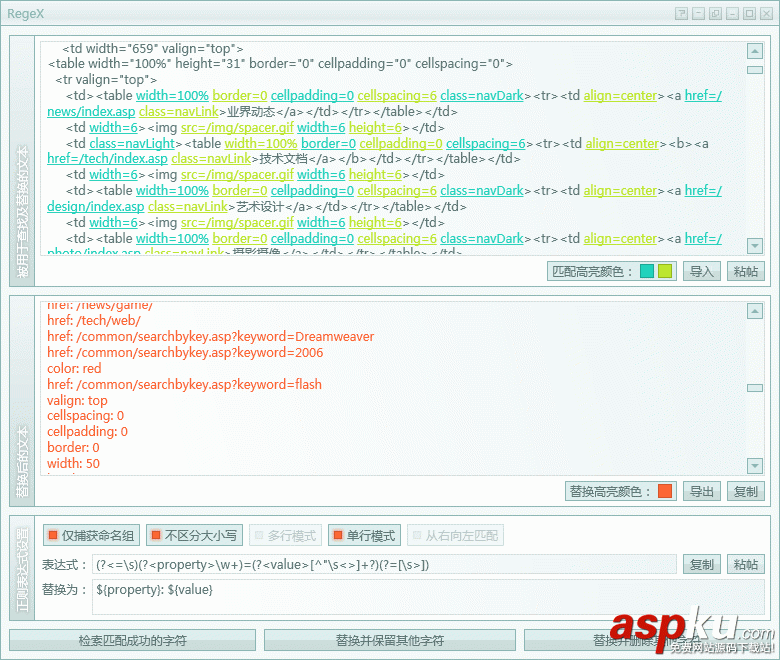Viewport: 780px width, 660px height.
Task: Click the result line ending 'keyword=flash'
Action: tap(185, 384)
